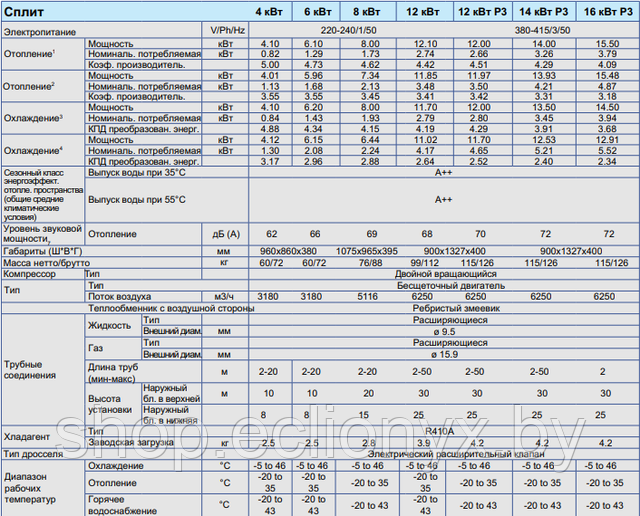Image resolution: width=640 pixels, height=516 pixels.
Task: Click "Высота установки" label
Action: [x=109, y=404]
